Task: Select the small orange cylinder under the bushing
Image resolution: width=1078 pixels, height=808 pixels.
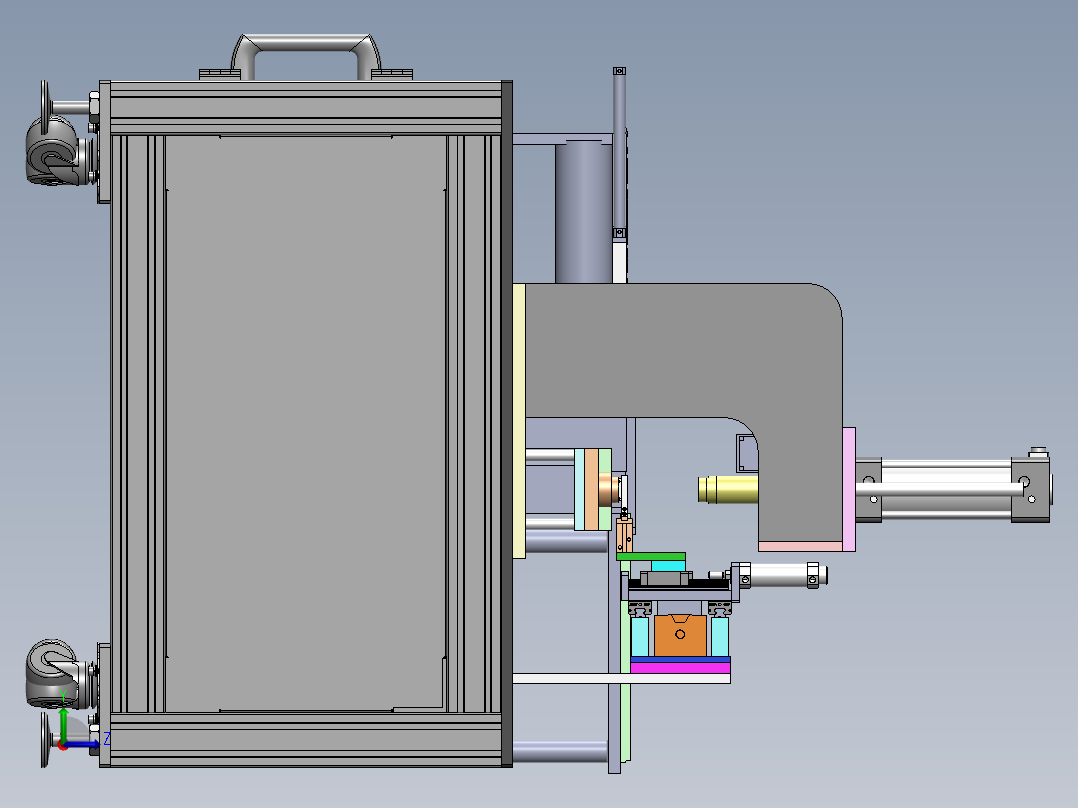Action: tap(624, 535)
